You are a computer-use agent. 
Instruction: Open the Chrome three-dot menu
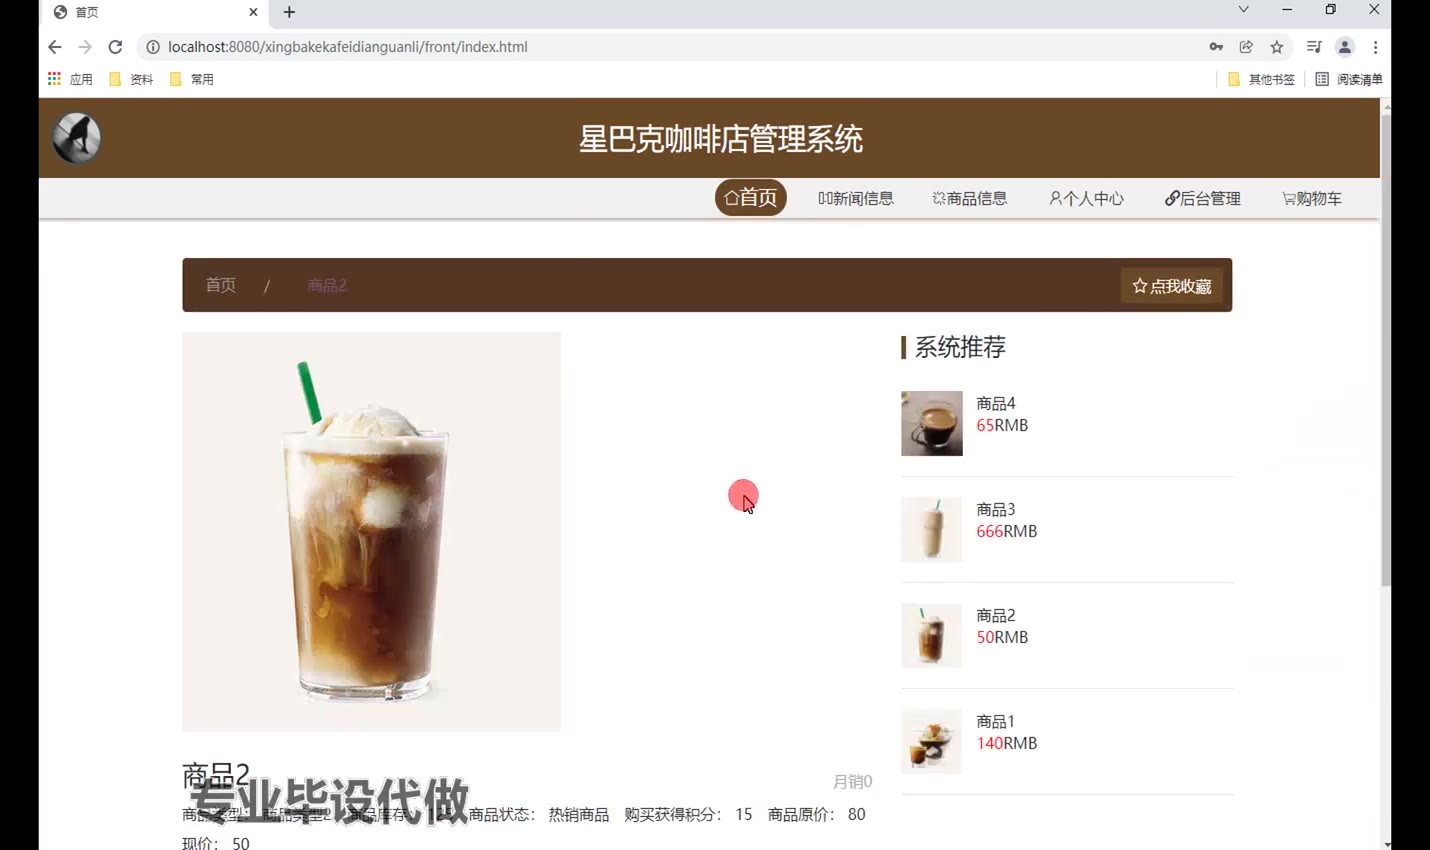[1376, 47]
